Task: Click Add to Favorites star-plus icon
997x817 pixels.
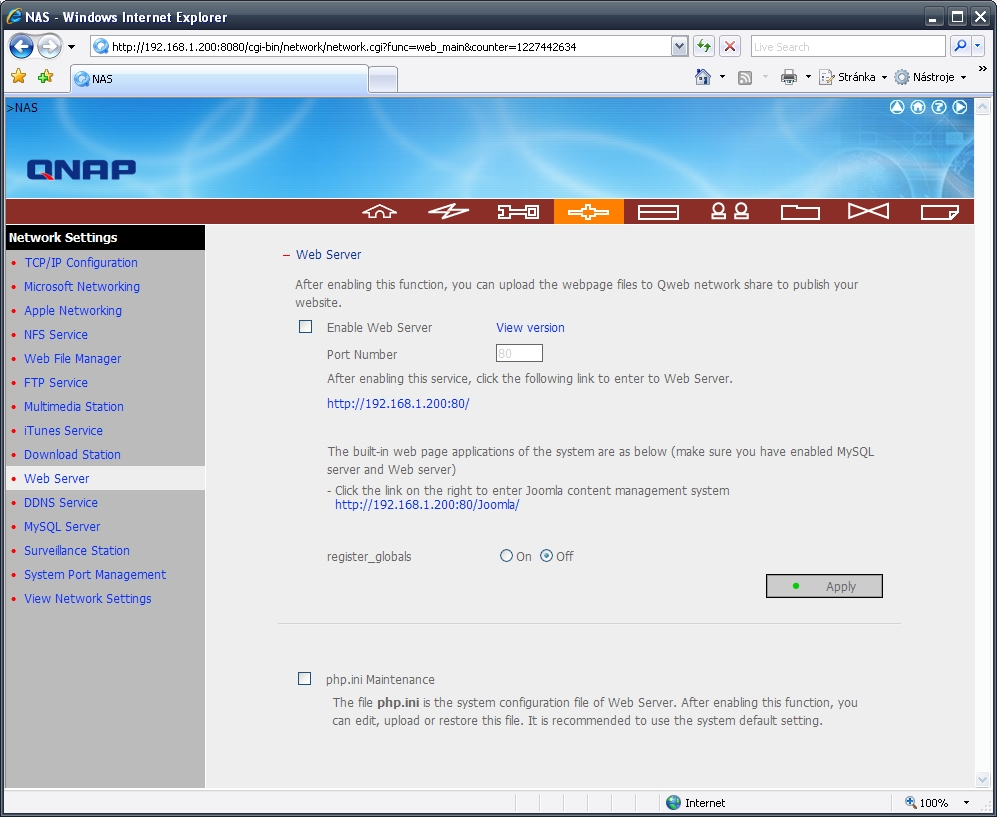Action: (46, 77)
